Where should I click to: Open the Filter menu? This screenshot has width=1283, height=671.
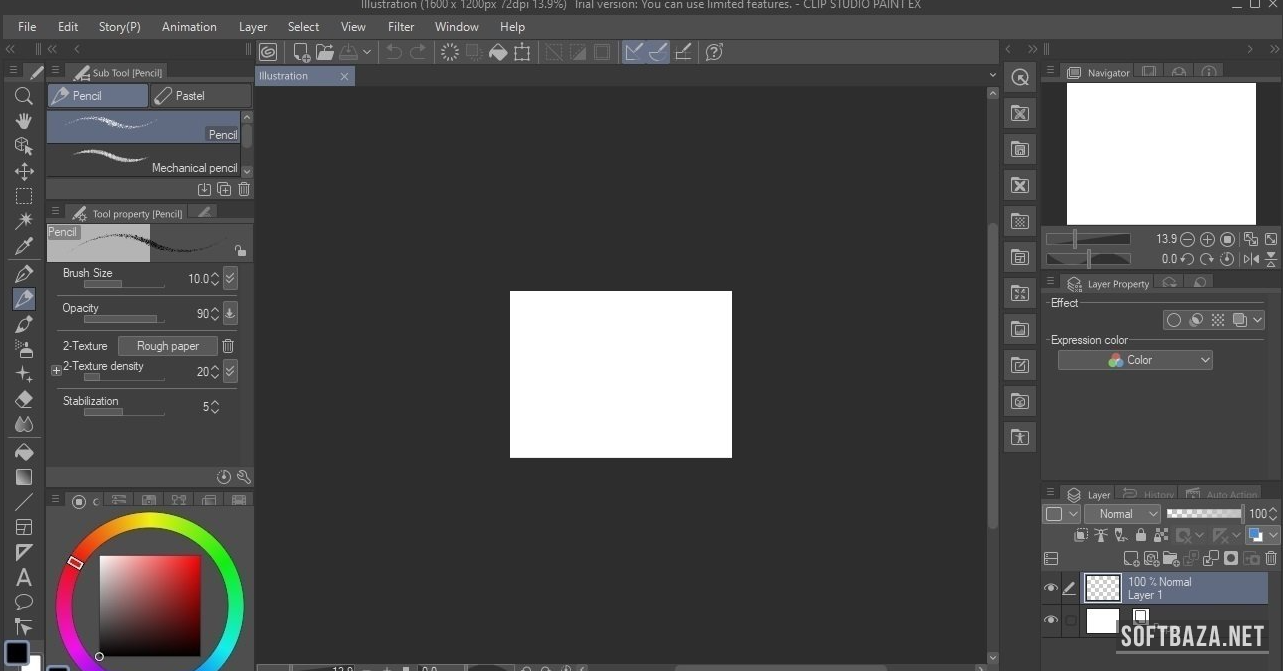(x=401, y=27)
